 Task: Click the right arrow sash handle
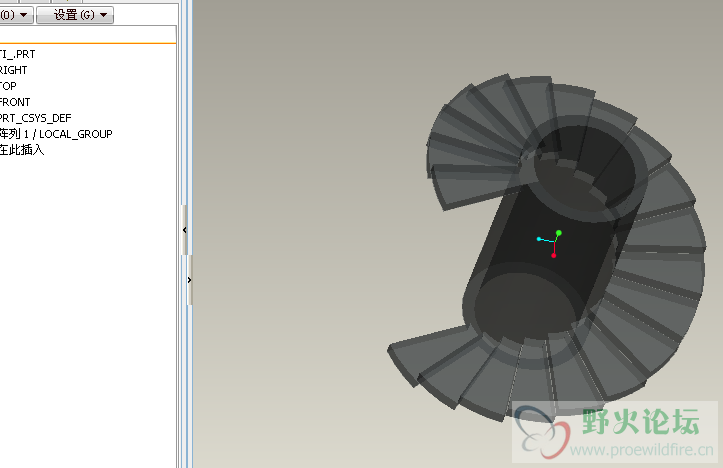[189, 280]
